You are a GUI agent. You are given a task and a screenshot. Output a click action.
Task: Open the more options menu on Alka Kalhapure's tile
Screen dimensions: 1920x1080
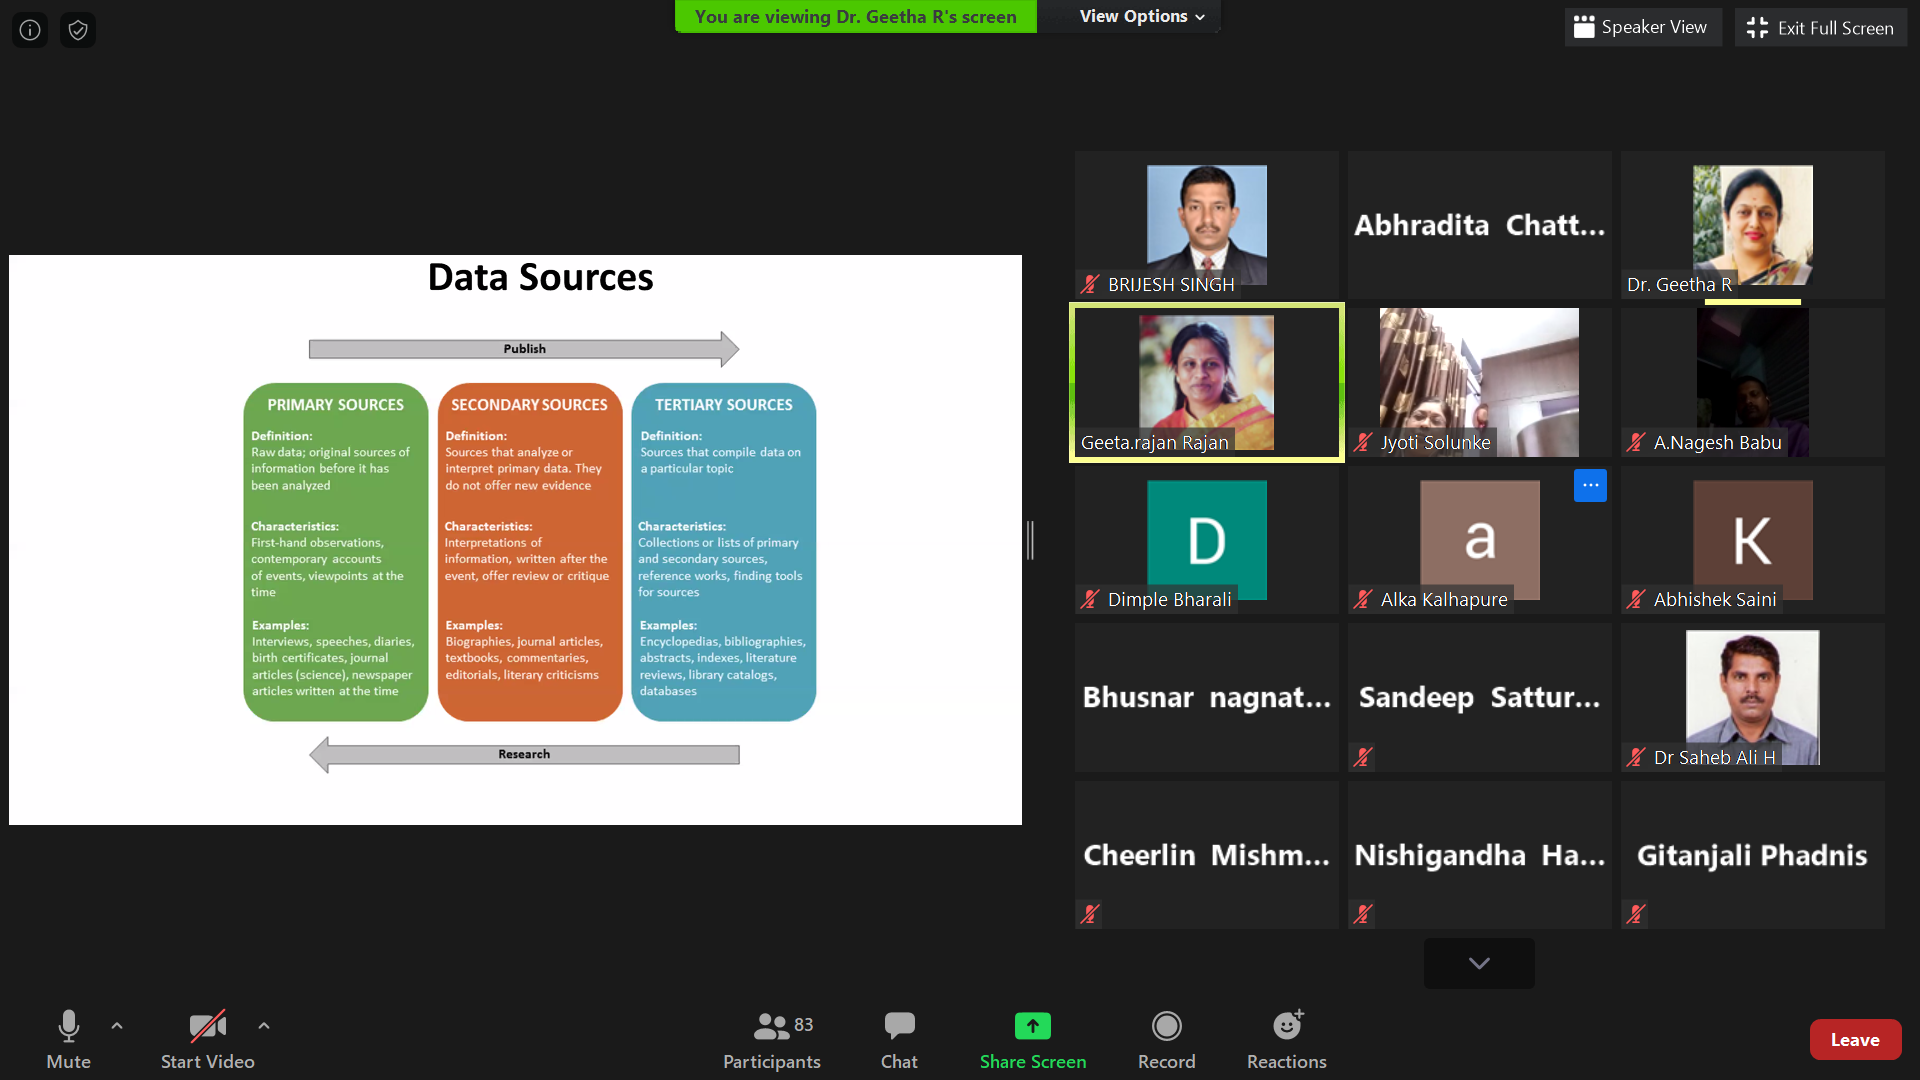[x=1590, y=485]
